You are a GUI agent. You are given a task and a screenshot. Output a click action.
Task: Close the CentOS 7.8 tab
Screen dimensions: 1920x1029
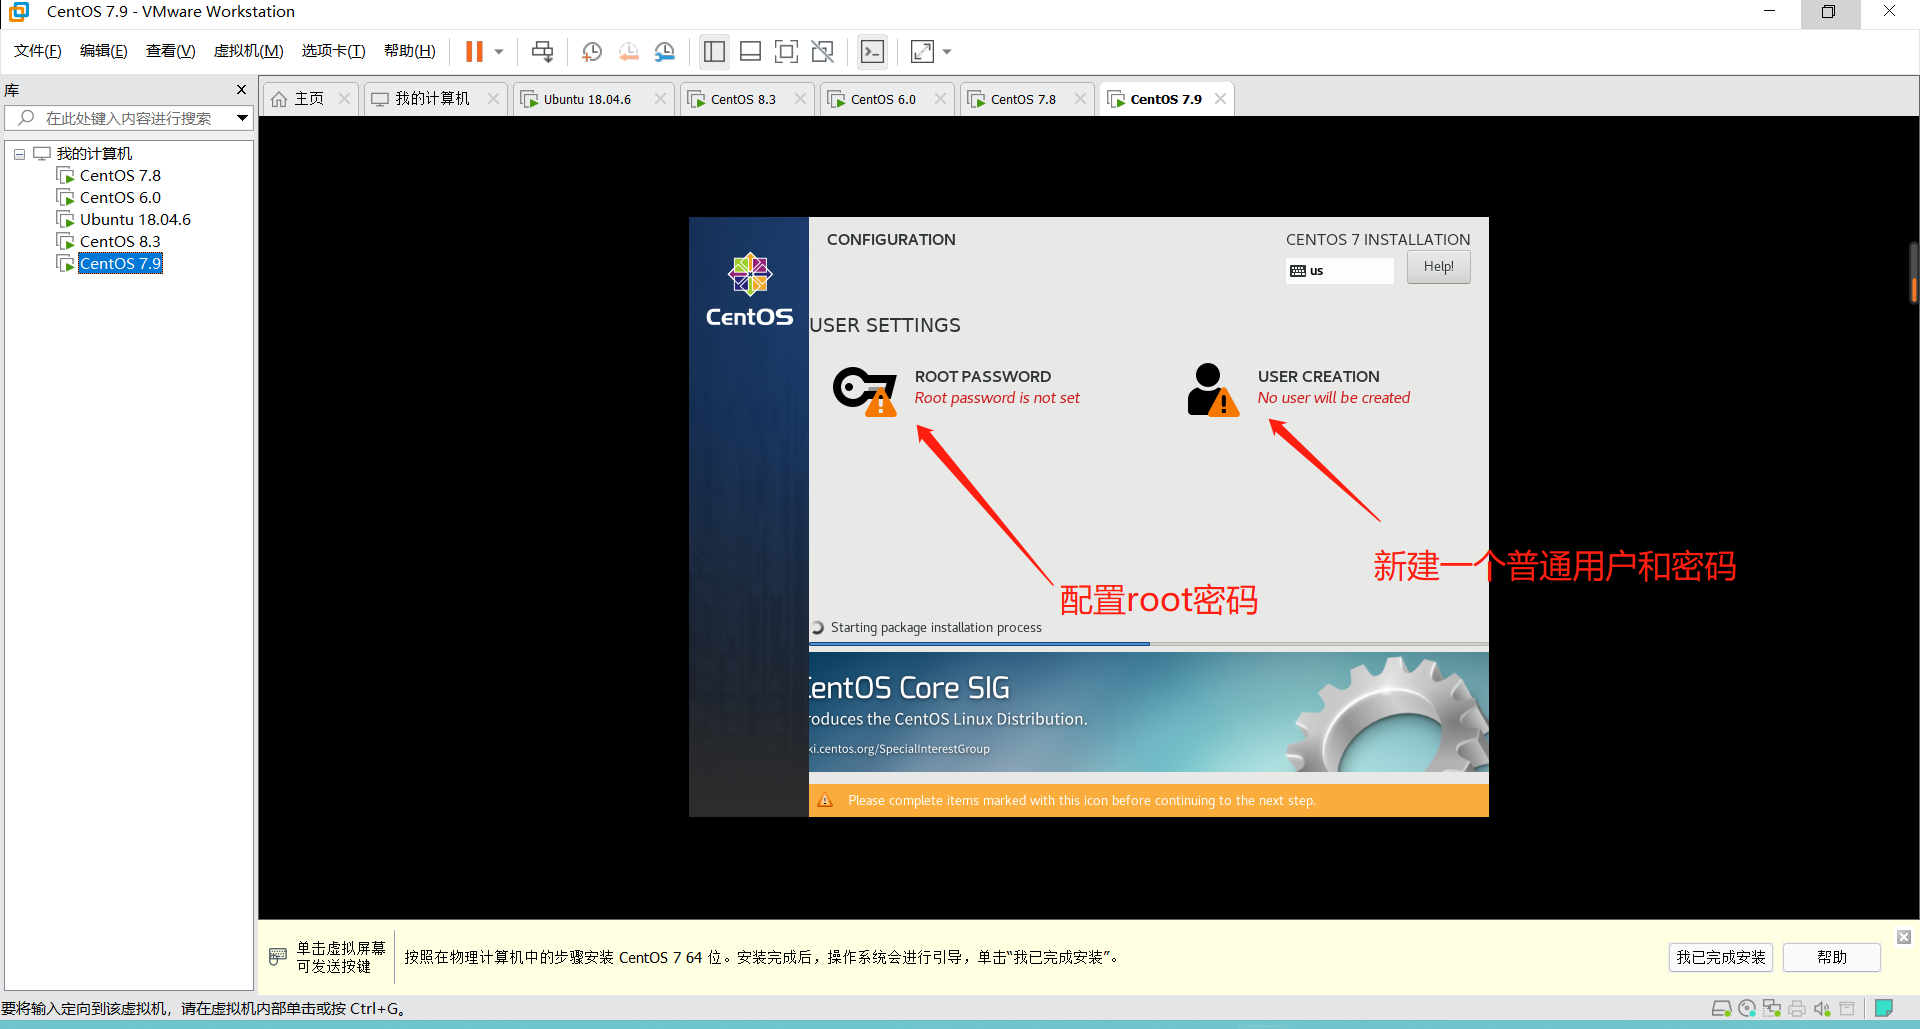(1080, 99)
